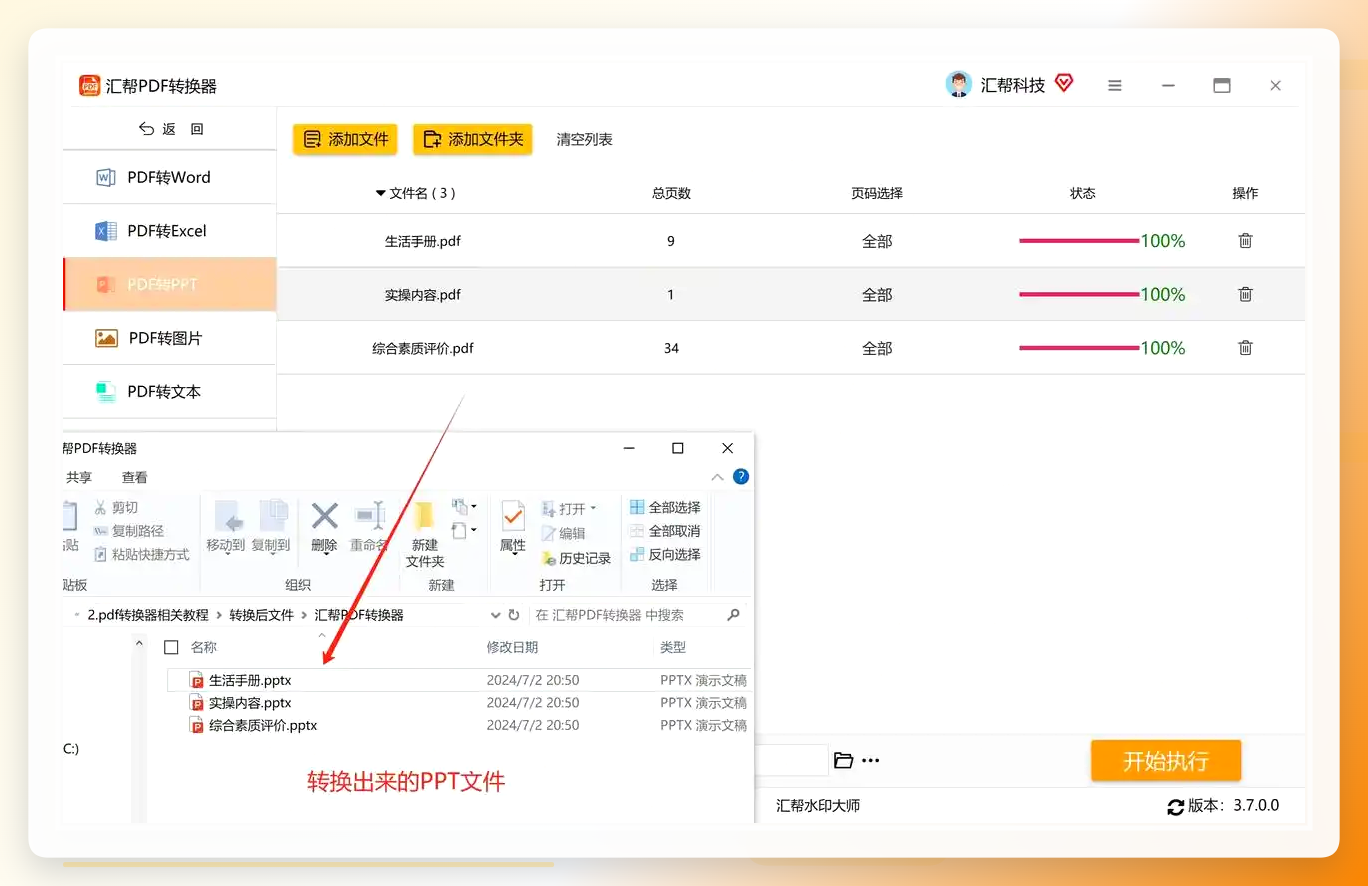Click 2.pdf转换器相关教程 in the breadcrumb path

pyautogui.click(x=148, y=615)
